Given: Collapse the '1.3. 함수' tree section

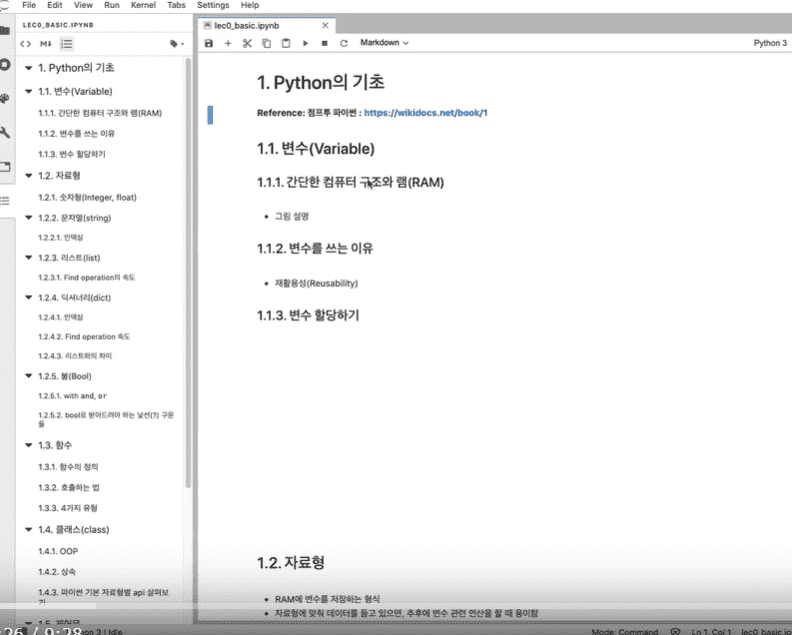Looking at the screenshot, I should tap(29, 445).
